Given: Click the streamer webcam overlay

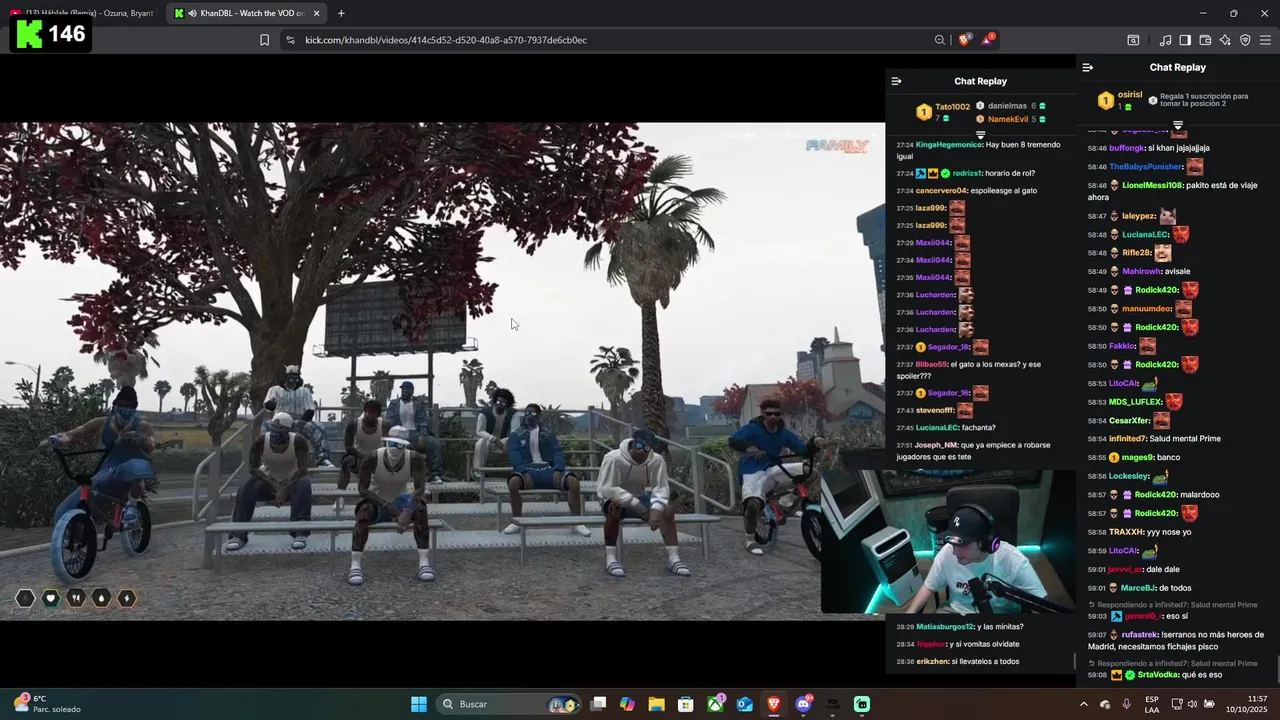Looking at the screenshot, I should [x=947, y=541].
